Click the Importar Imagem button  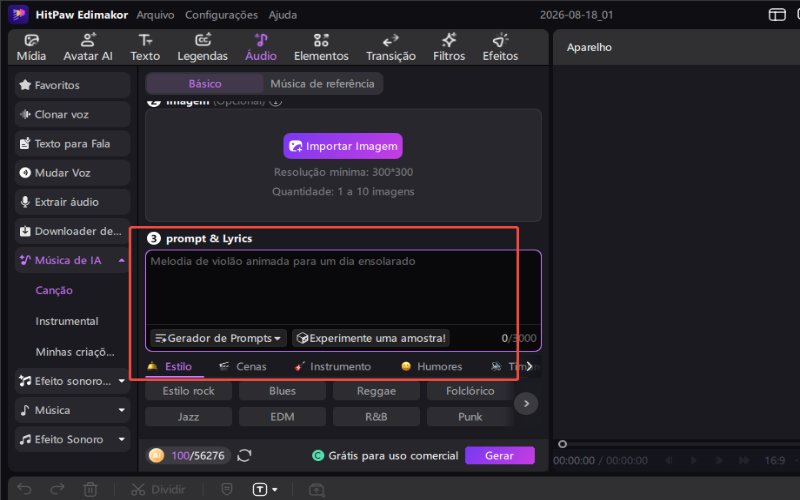343,146
